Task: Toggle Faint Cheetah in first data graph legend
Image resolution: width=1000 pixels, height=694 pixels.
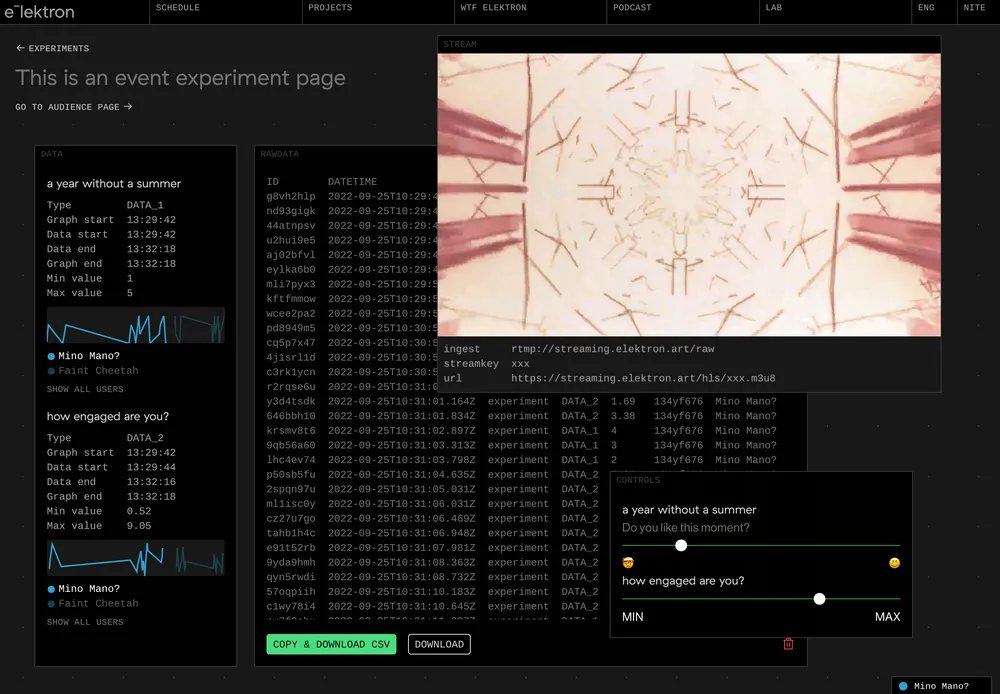Action: (97, 371)
